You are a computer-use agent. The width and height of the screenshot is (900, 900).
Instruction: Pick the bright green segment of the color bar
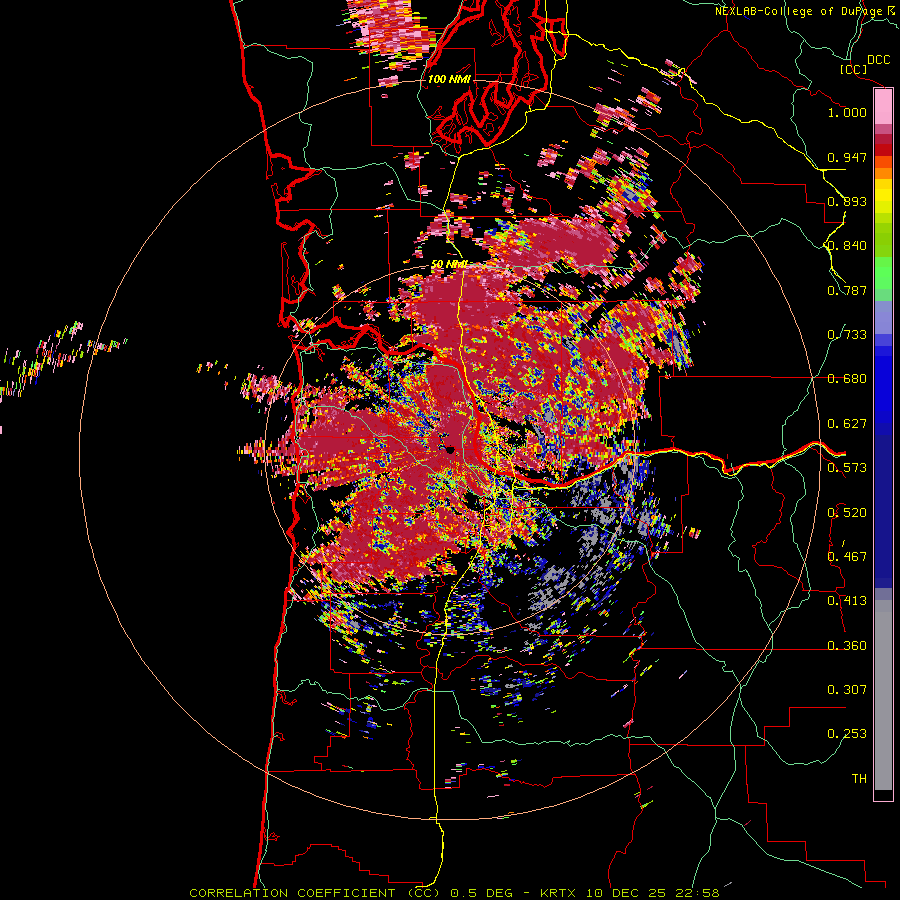pos(883,273)
